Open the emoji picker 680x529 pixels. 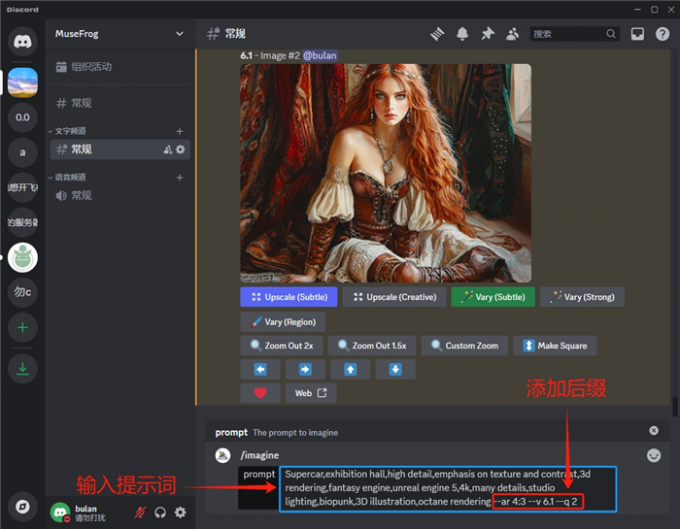click(654, 455)
